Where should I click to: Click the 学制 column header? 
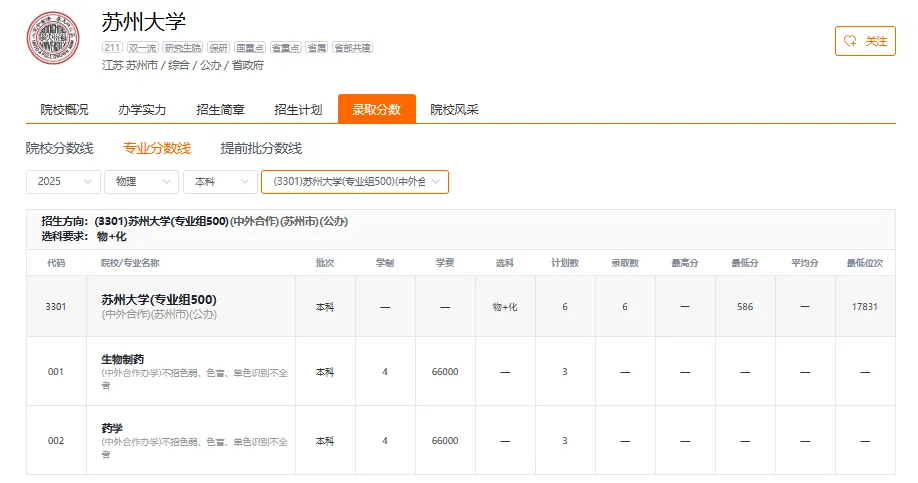[x=385, y=263]
